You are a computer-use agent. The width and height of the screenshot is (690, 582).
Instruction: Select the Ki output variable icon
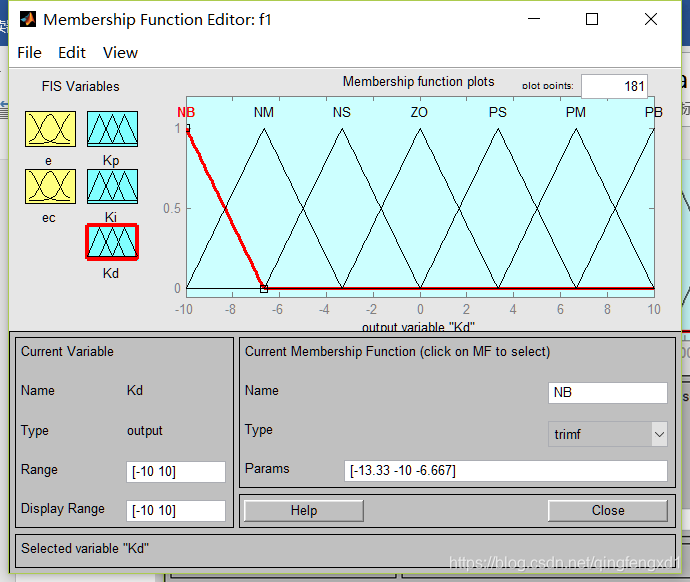pos(112,186)
